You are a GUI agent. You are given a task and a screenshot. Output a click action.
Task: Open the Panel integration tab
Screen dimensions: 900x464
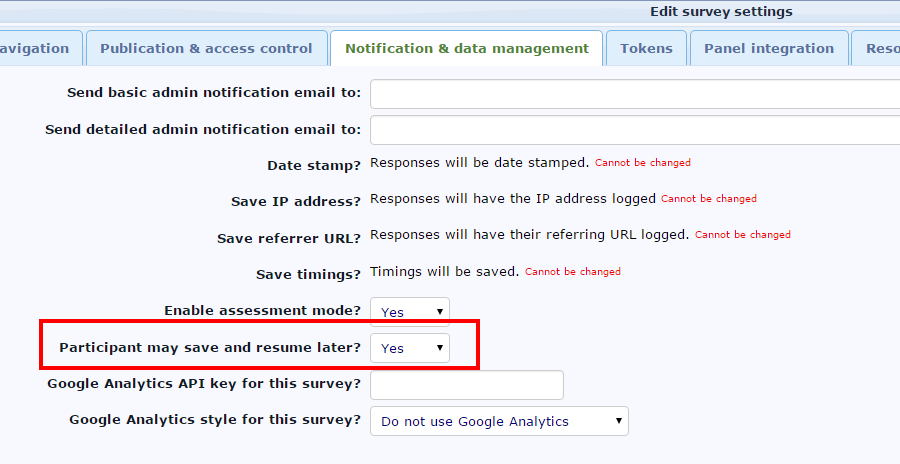pyautogui.click(x=768, y=48)
